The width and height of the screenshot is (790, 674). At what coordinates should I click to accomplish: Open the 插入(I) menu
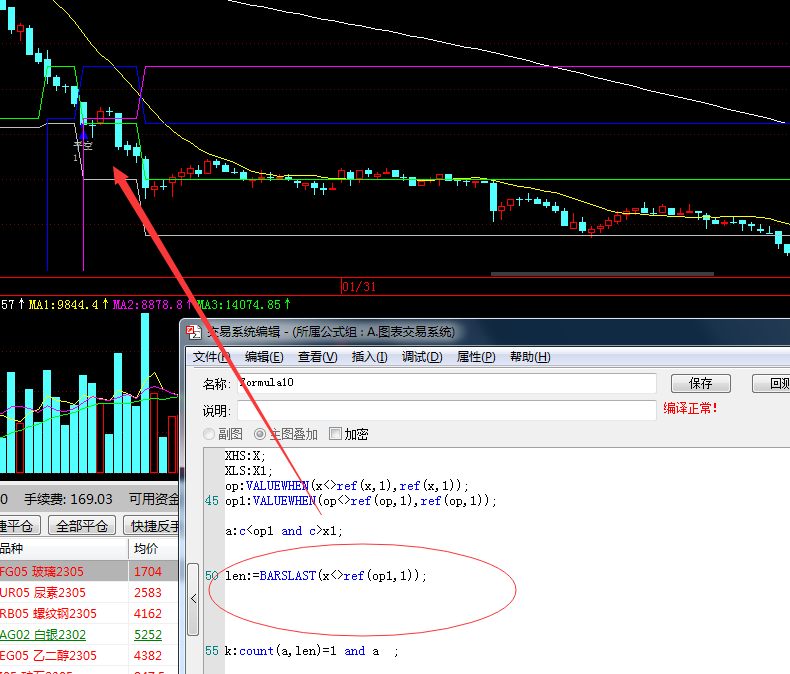coord(369,357)
